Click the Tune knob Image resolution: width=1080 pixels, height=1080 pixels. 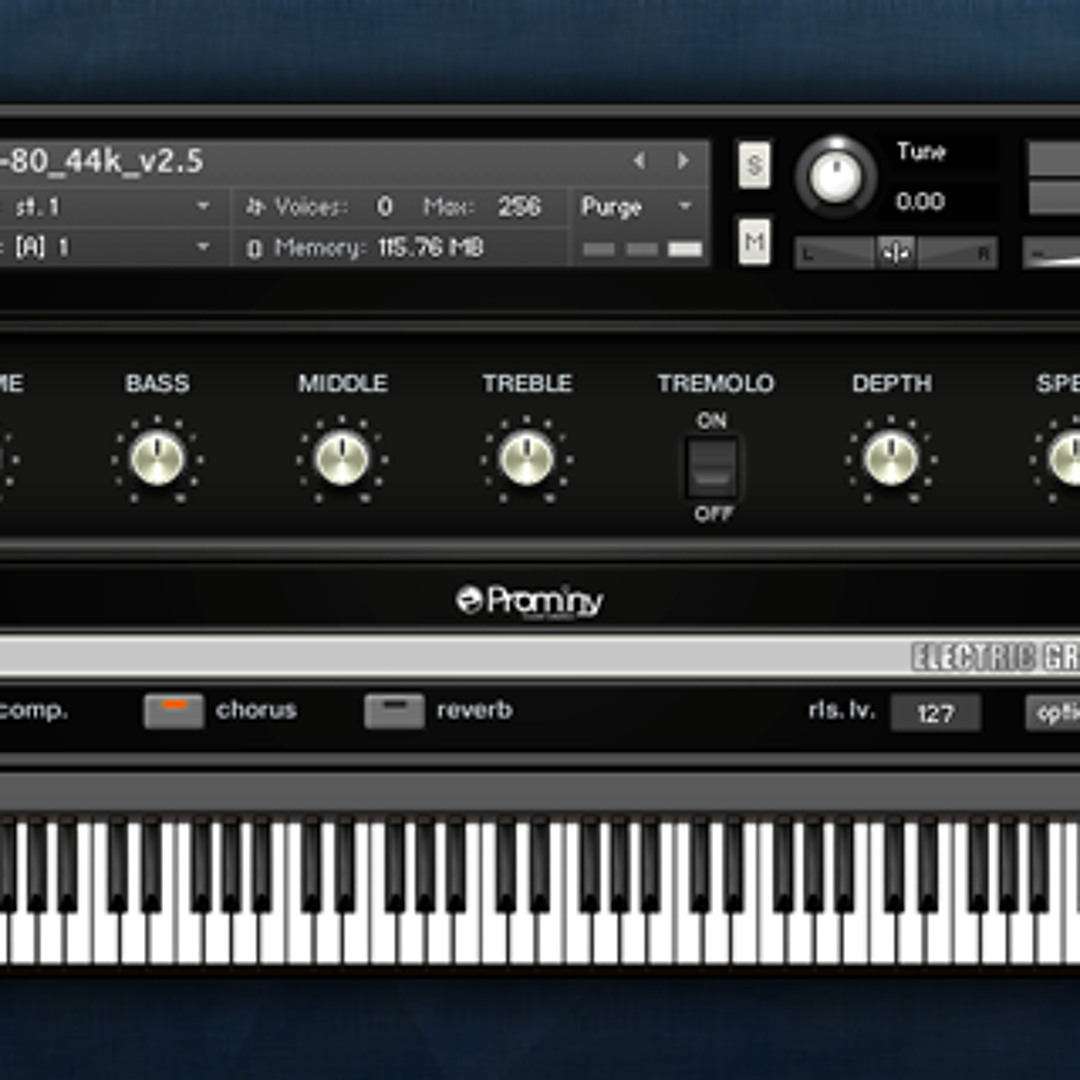point(835,176)
